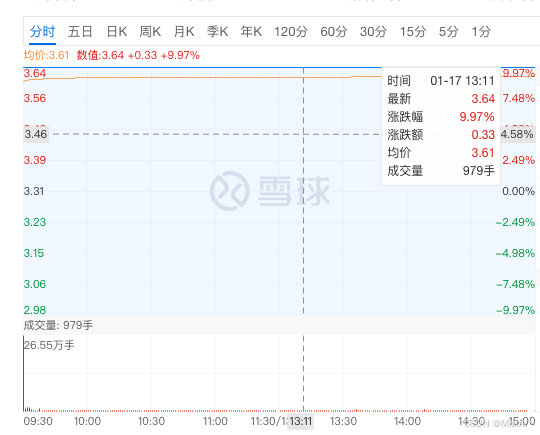
Task: Click the 11:00 time axis label
Action: [215, 421]
